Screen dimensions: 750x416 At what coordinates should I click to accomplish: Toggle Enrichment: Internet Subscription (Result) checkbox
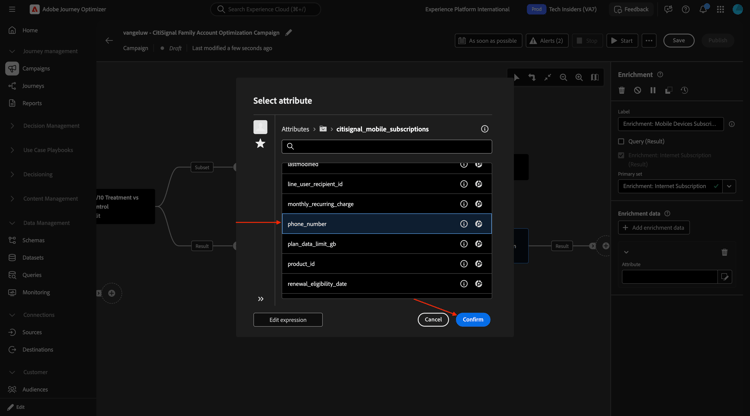click(621, 155)
